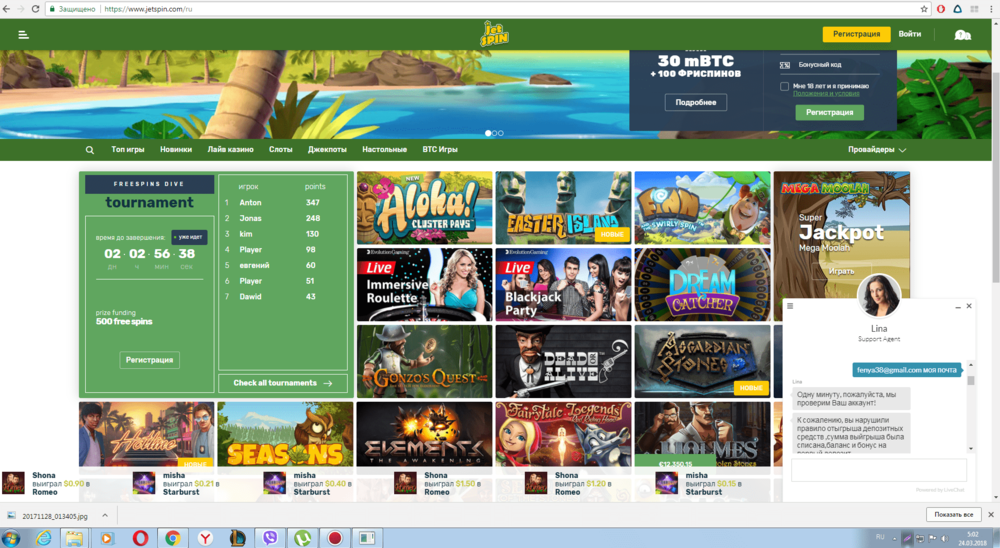Click the JetSpin logo
The height and width of the screenshot is (548, 1000).
(x=494, y=34)
